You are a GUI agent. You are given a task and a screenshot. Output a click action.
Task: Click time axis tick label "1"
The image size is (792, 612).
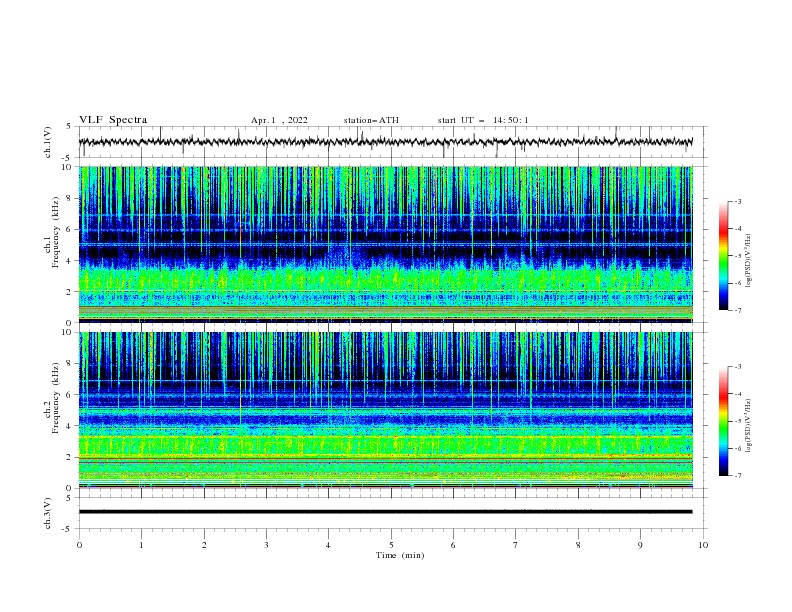click(141, 545)
